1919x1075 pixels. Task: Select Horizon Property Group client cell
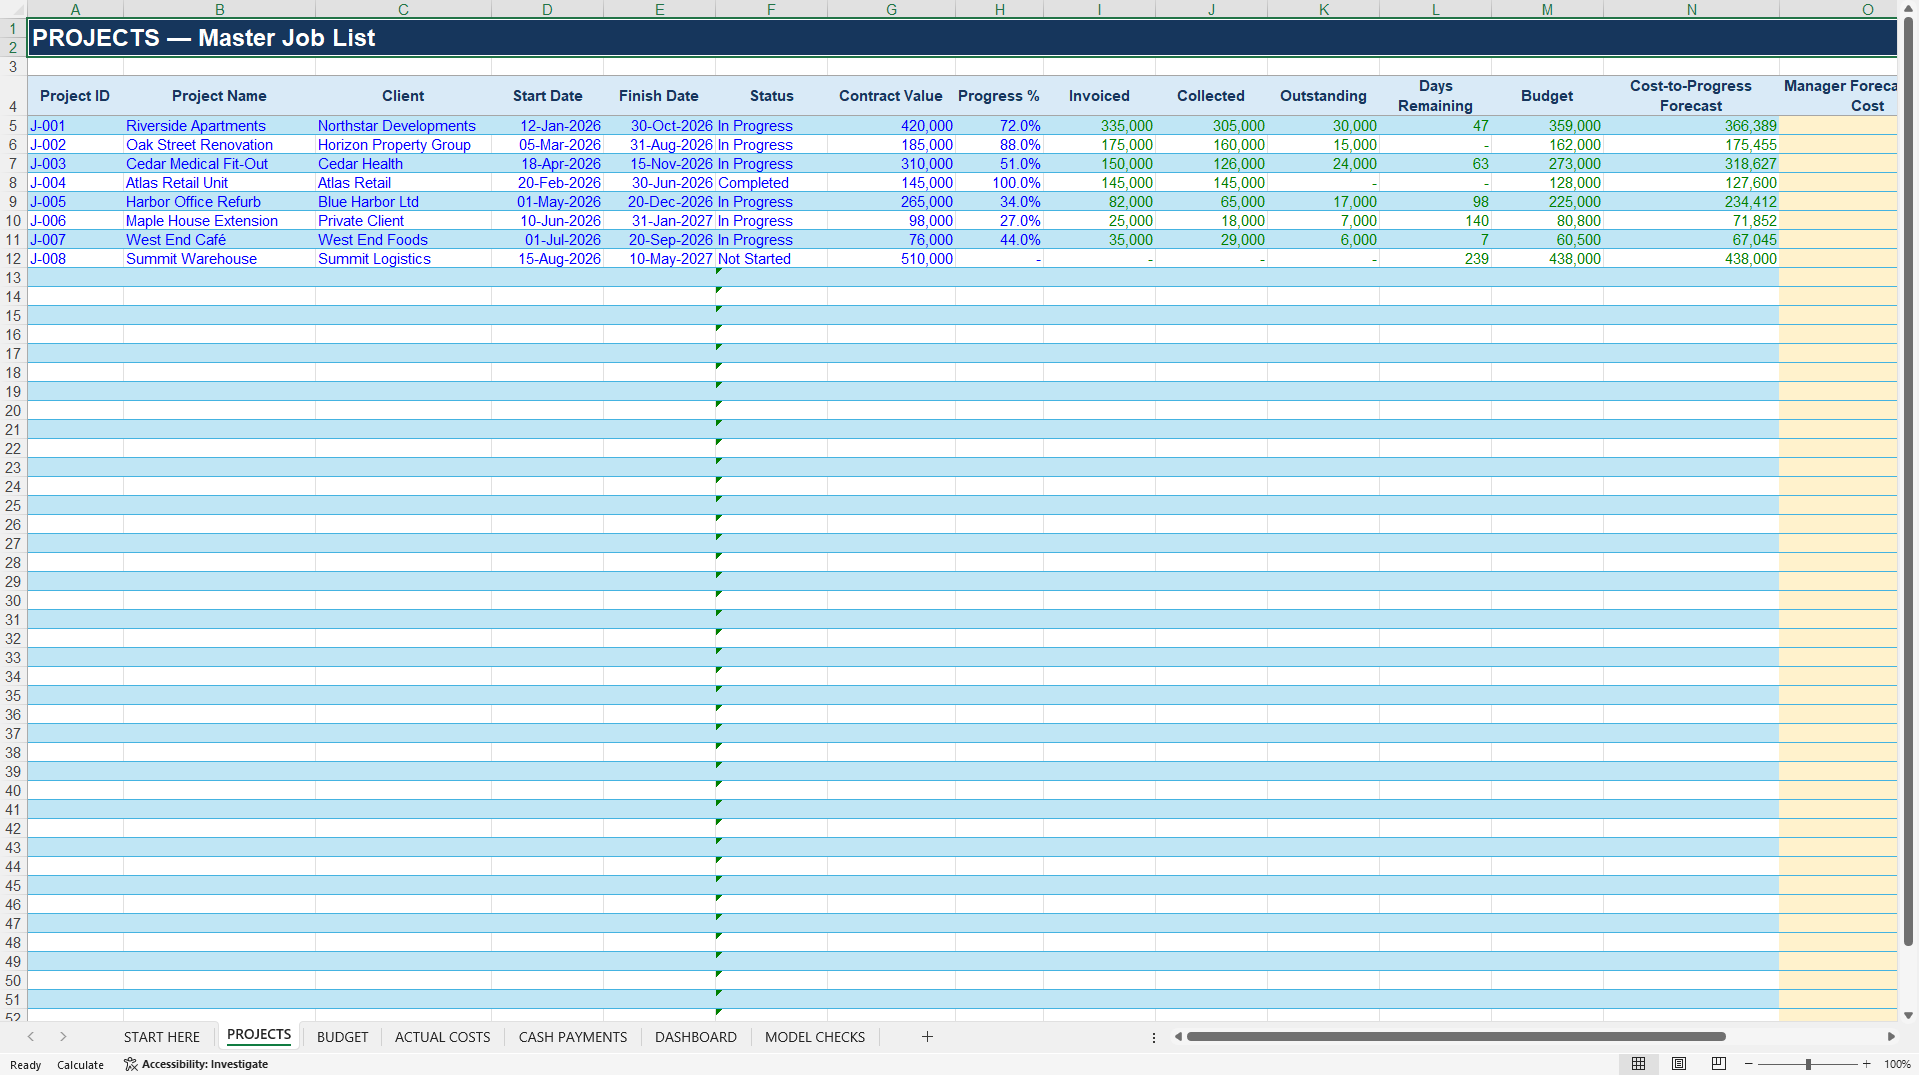(403, 145)
